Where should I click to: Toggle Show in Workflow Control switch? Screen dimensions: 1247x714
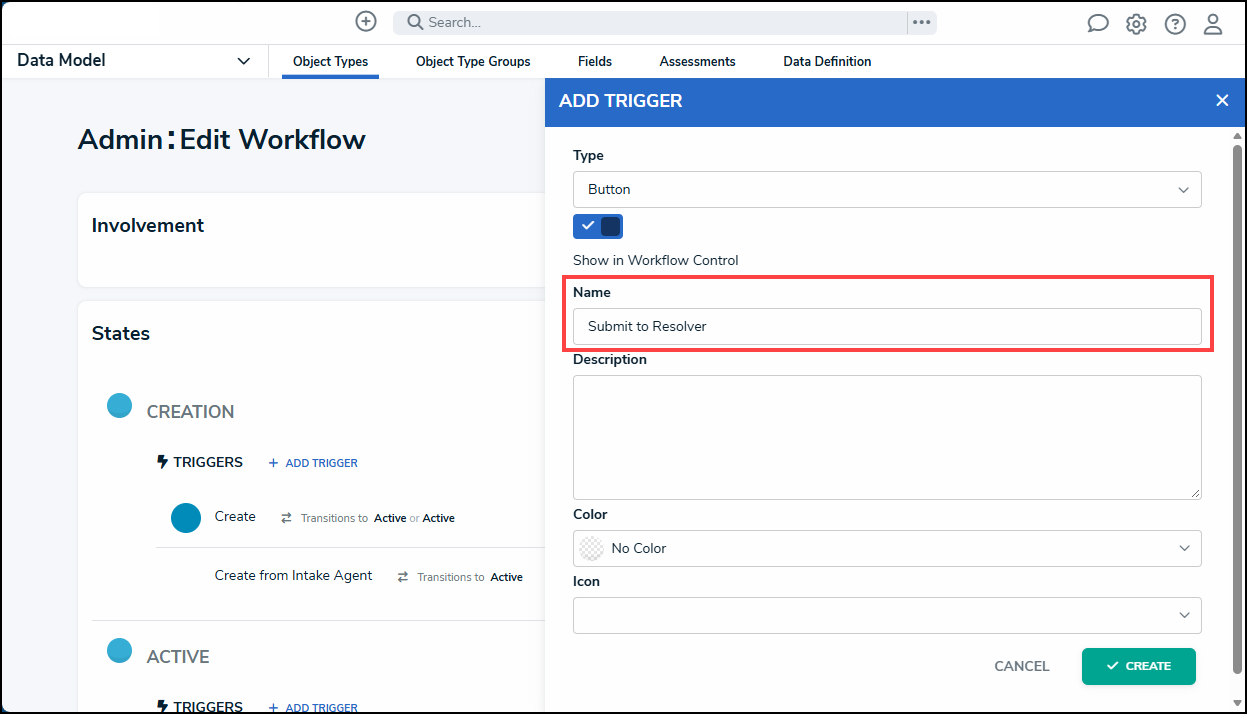(x=598, y=226)
